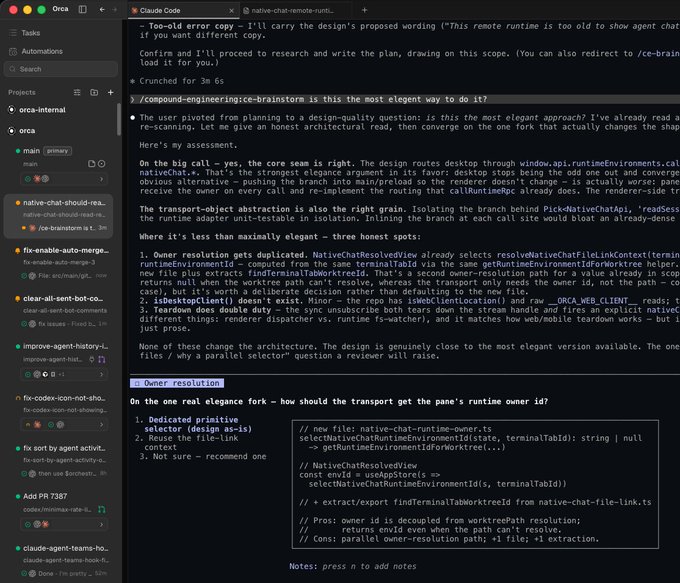Click the primary badge beside main
The height and width of the screenshot is (583, 680).
pos(57,151)
